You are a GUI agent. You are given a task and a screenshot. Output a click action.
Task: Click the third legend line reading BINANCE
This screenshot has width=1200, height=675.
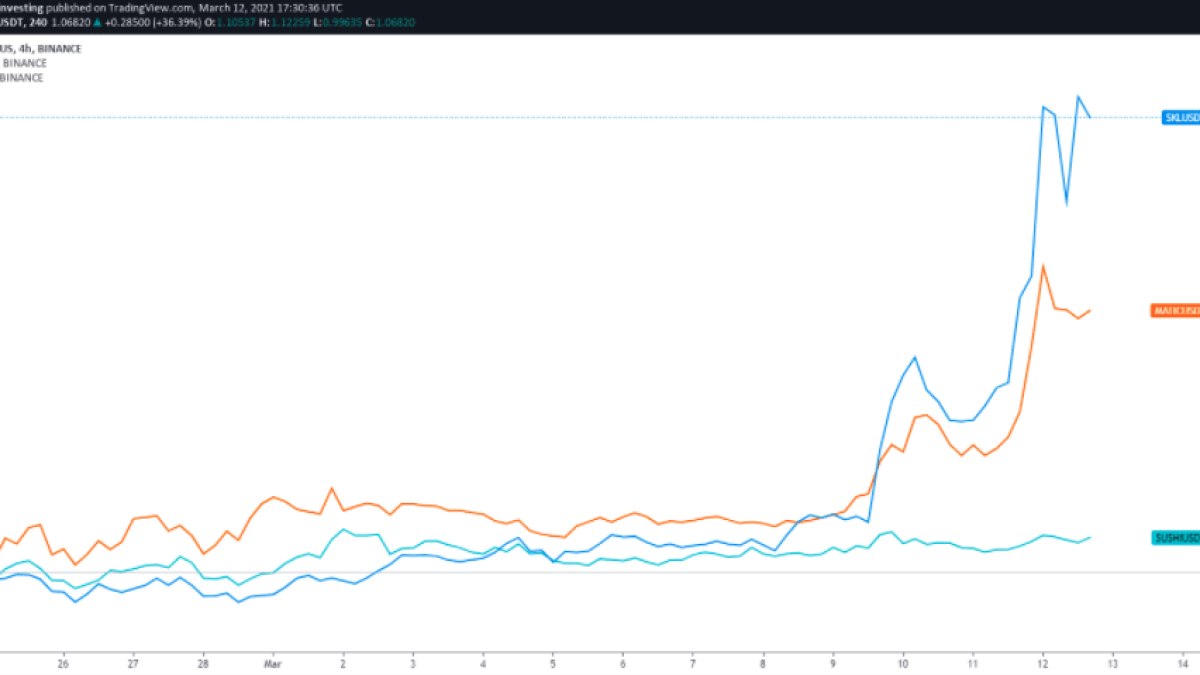[22, 77]
